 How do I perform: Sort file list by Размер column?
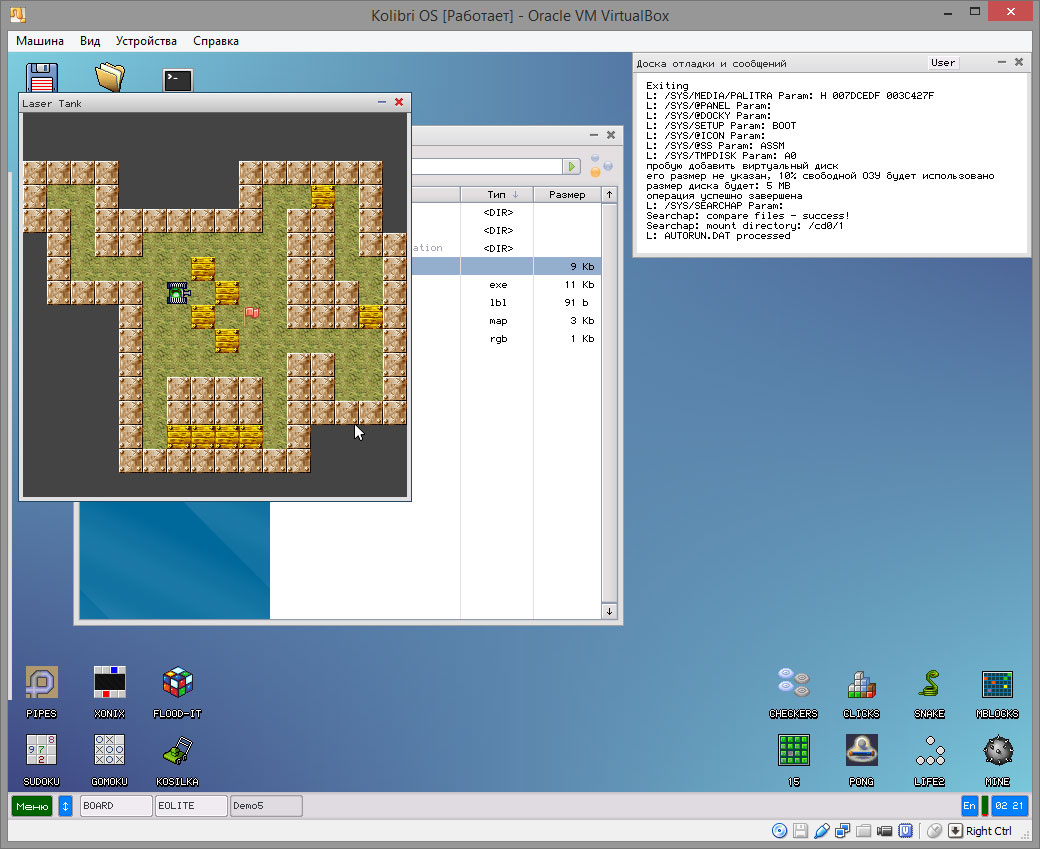coord(567,194)
